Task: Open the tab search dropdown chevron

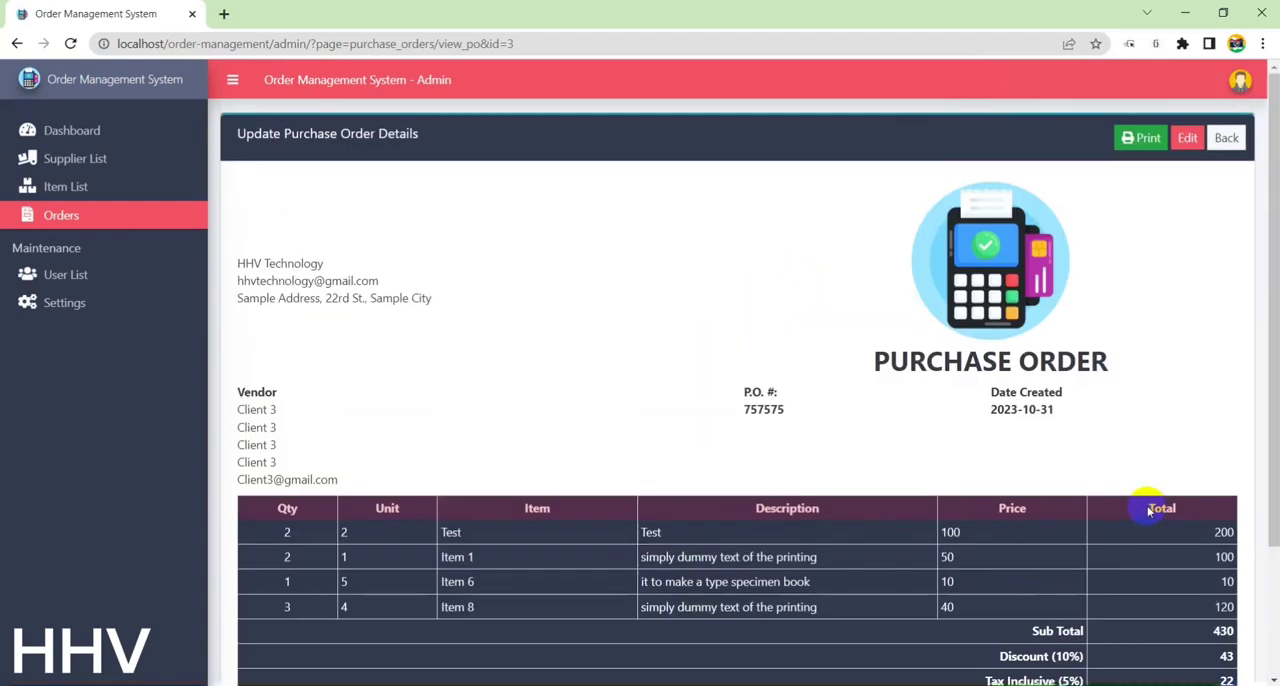Action: 1147,13
